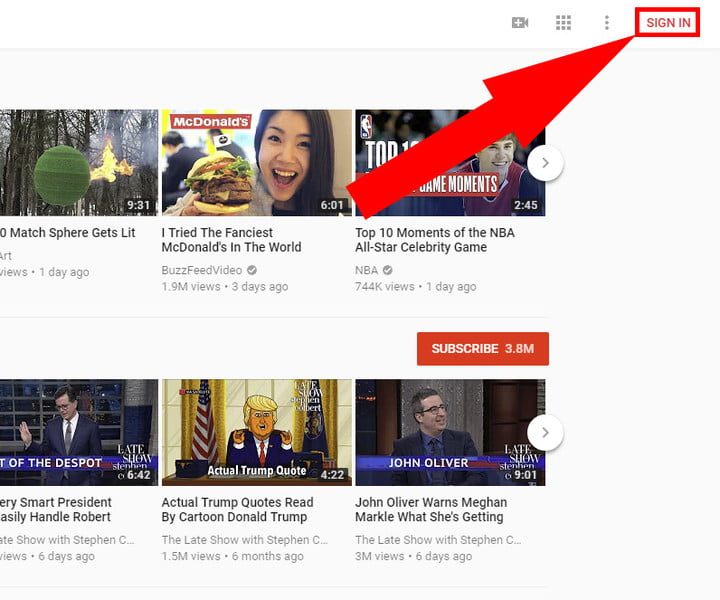This screenshot has width=720, height=600.
Task: Open the BuzzFeedVideo channel link
Action: tap(202, 270)
